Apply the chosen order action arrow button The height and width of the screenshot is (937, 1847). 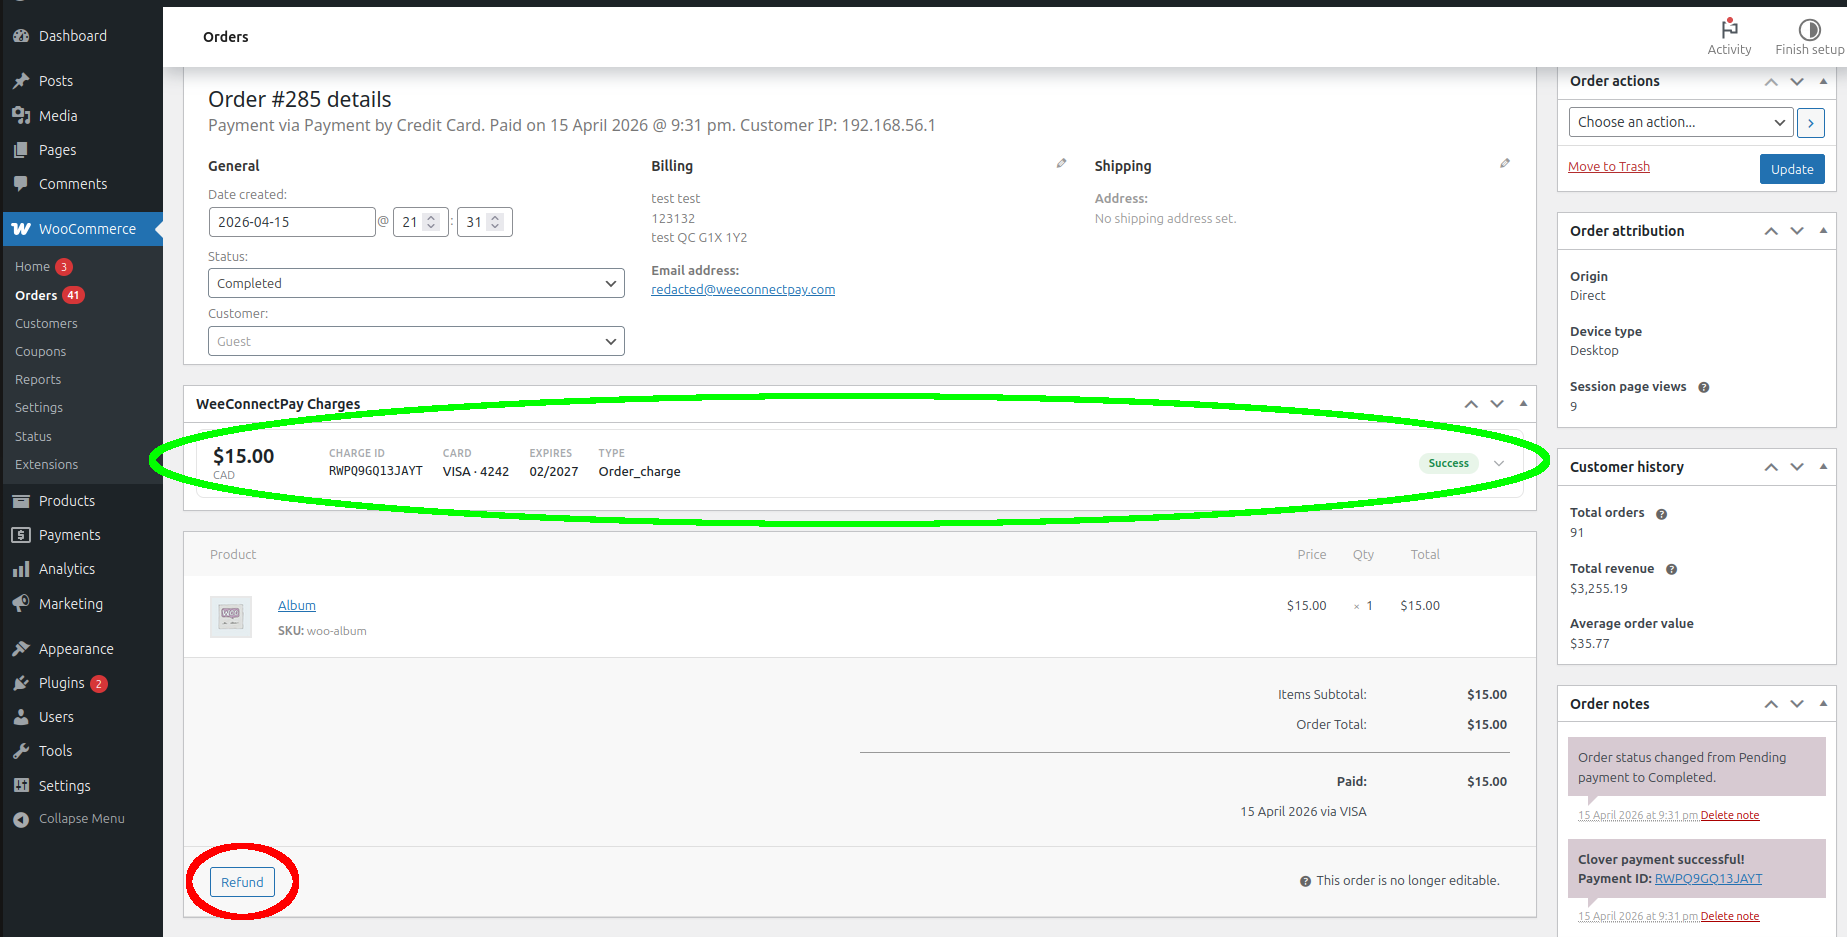pos(1811,122)
